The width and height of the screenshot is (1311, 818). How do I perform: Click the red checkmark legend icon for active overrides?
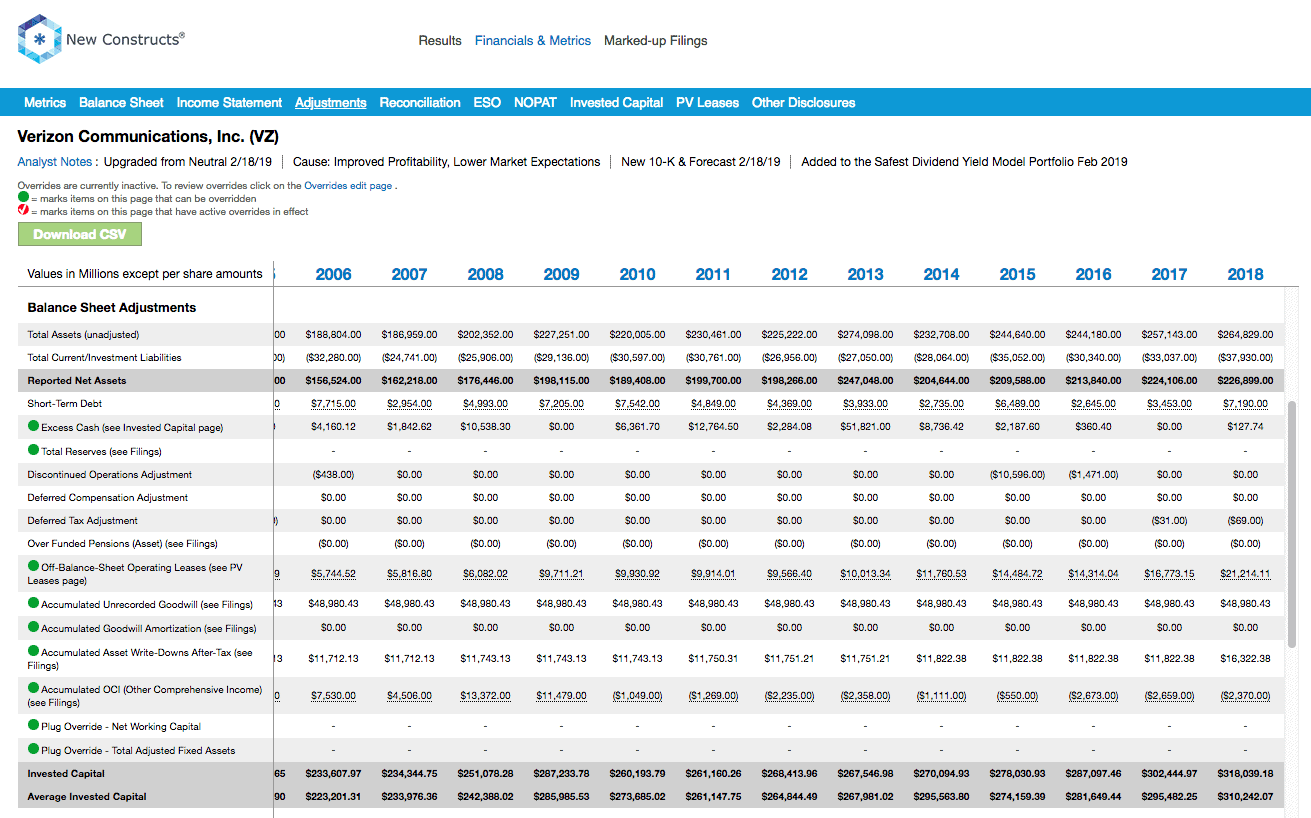(x=23, y=211)
